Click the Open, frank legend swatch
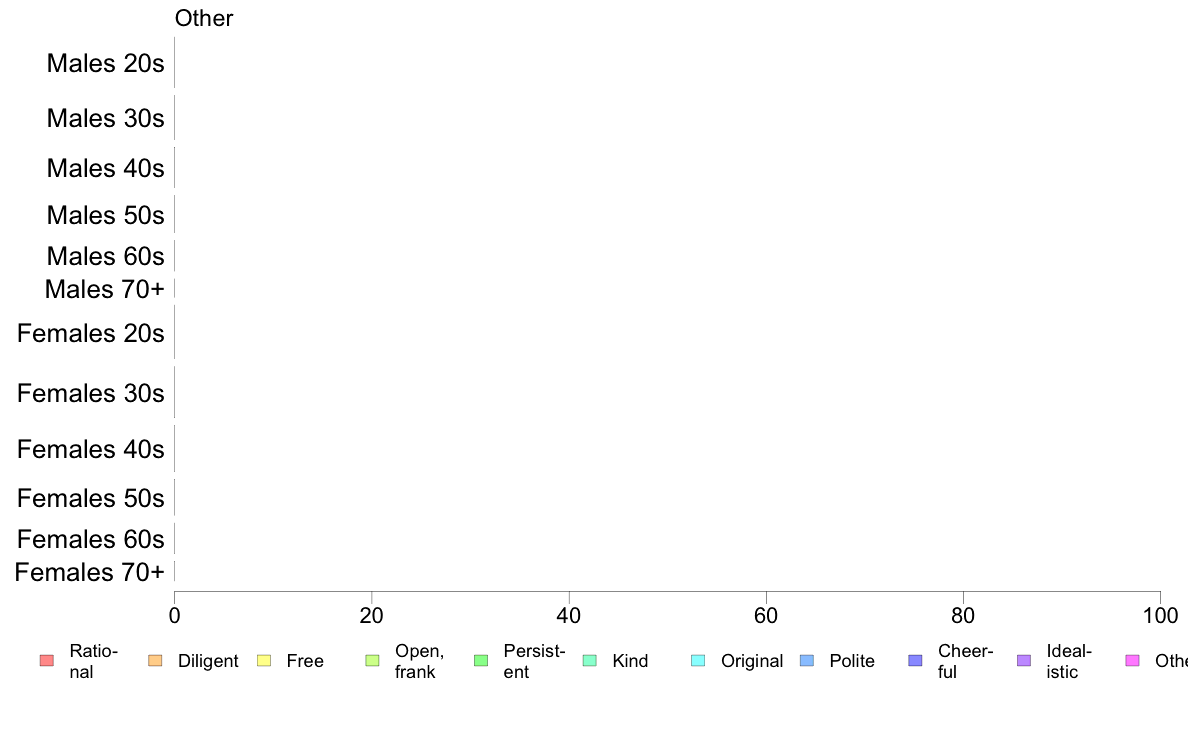This screenshot has width=1188, height=736. (x=372, y=661)
